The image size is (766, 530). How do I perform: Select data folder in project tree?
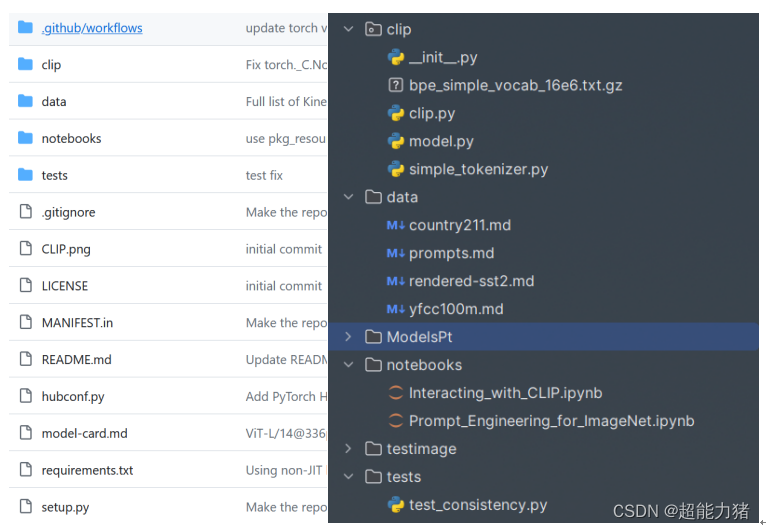pos(402,197)
